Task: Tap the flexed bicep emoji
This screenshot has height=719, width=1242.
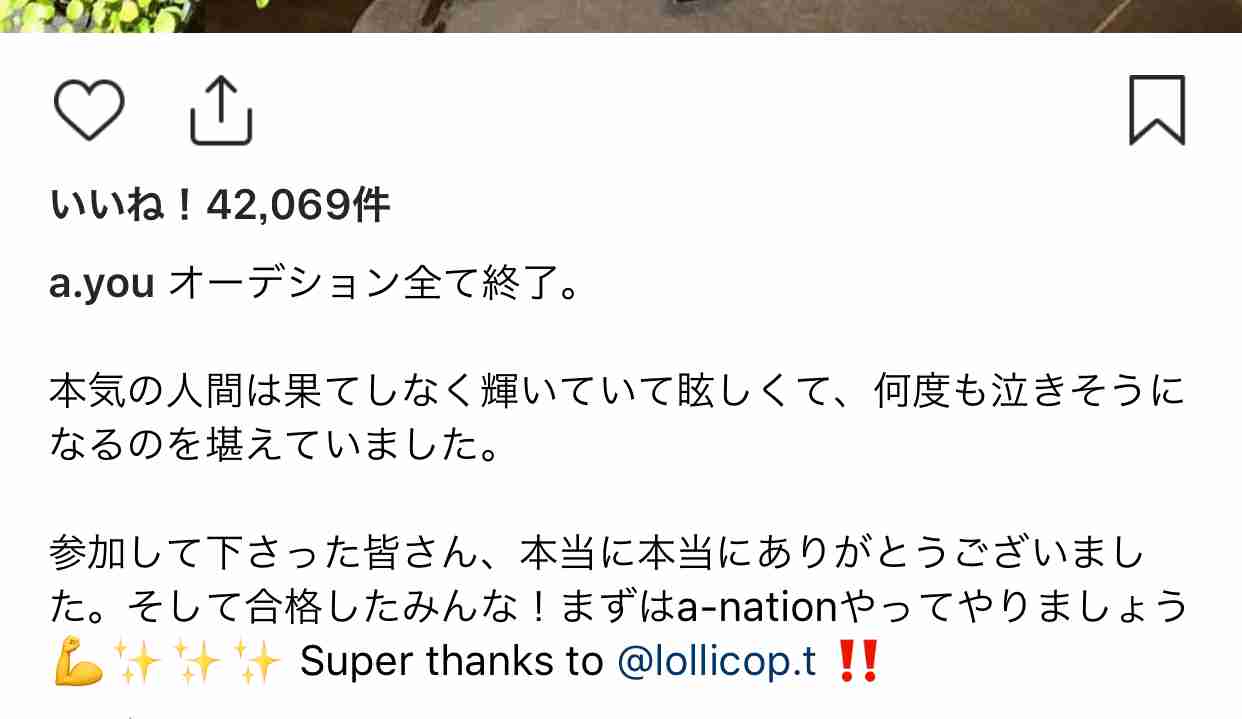Action: pyautogui.click(x=79, y=662)
